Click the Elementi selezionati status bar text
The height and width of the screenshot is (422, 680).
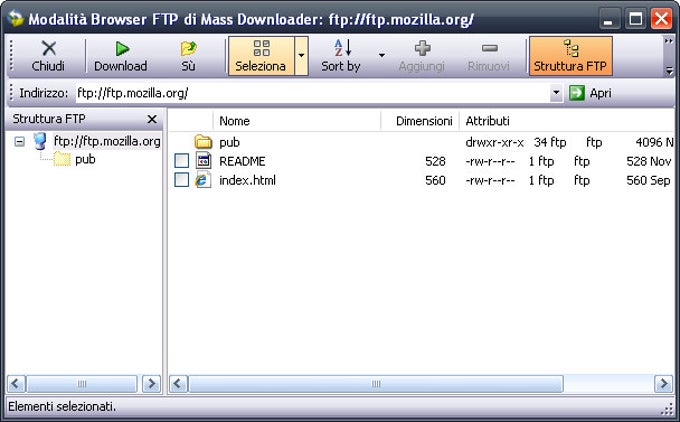click(62, 406)
